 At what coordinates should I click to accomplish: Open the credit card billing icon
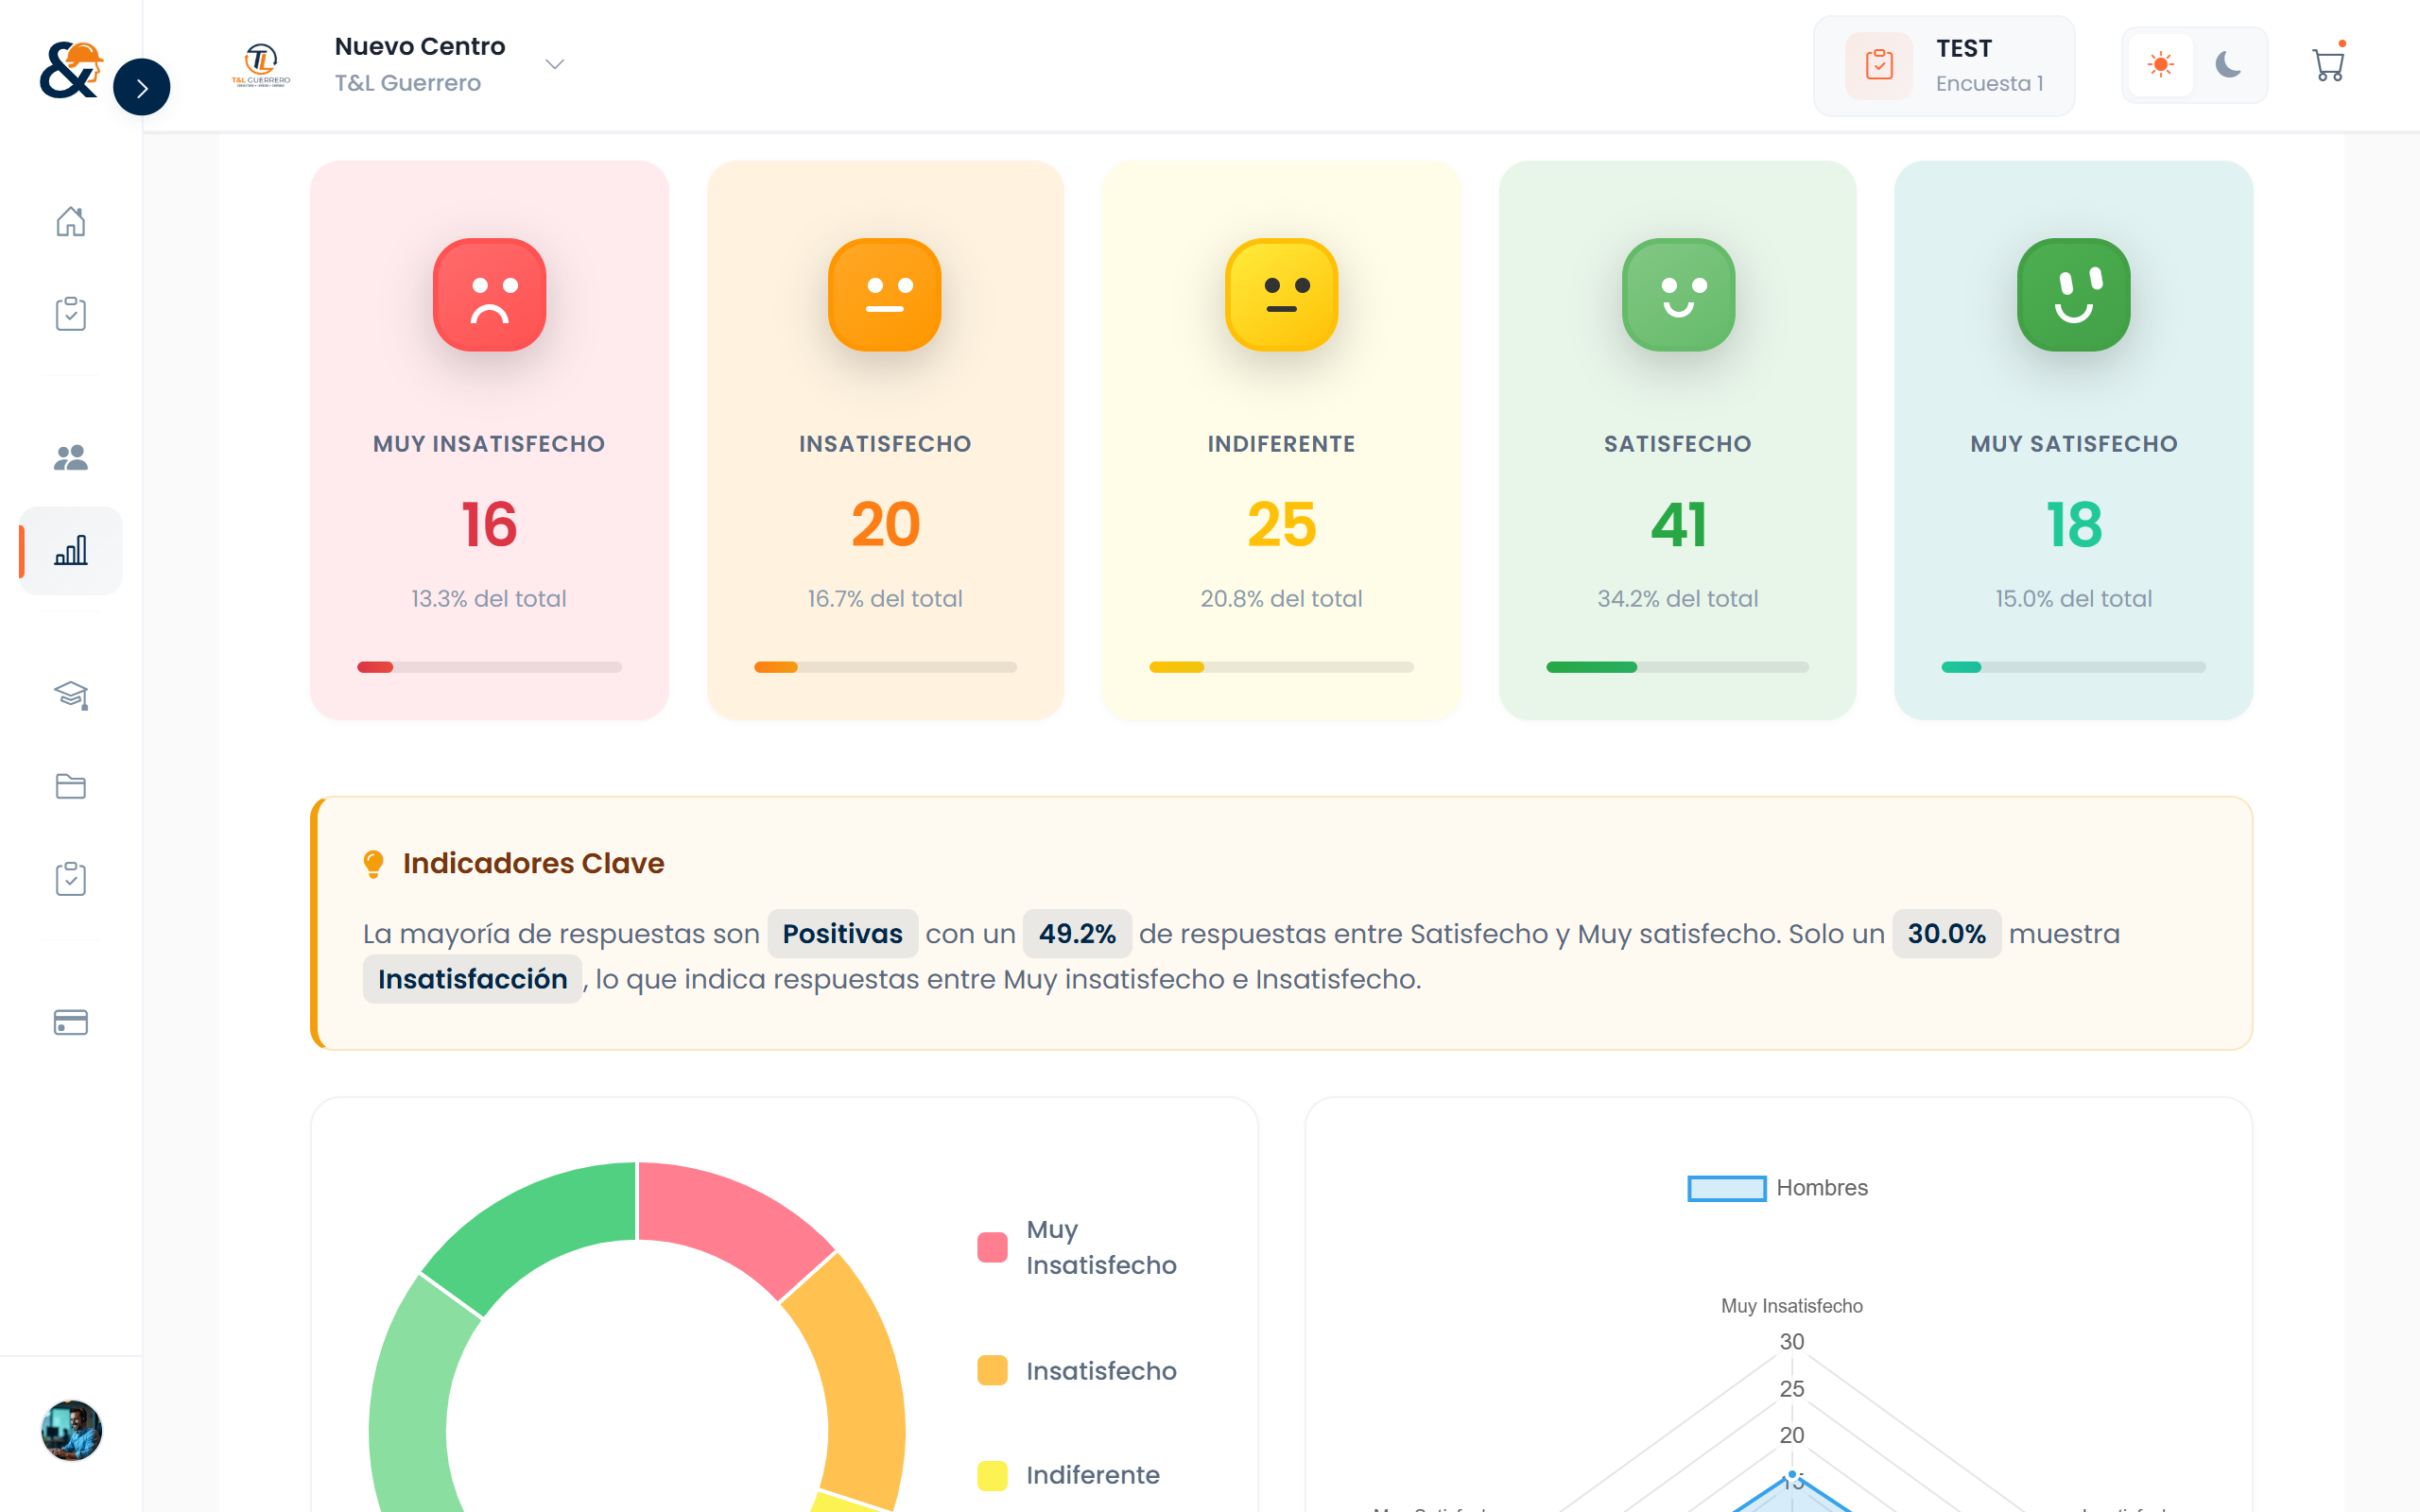(70, 1022)
